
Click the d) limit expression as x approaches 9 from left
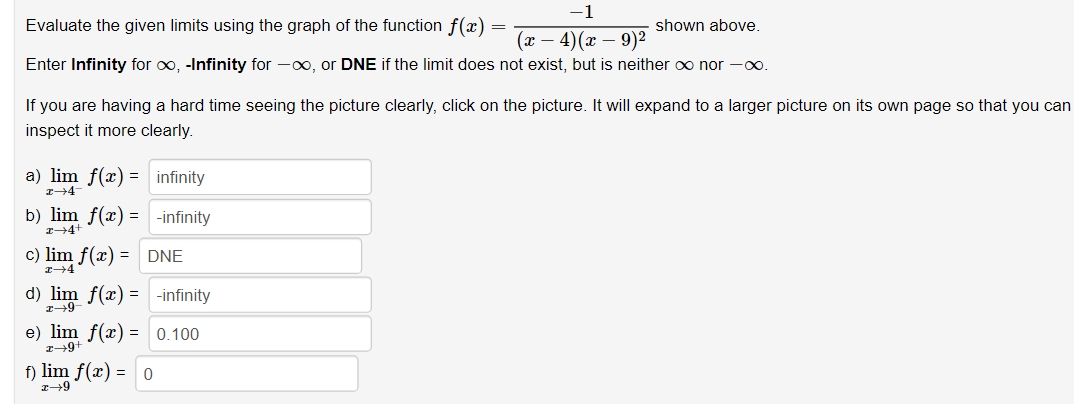(88, 299)
